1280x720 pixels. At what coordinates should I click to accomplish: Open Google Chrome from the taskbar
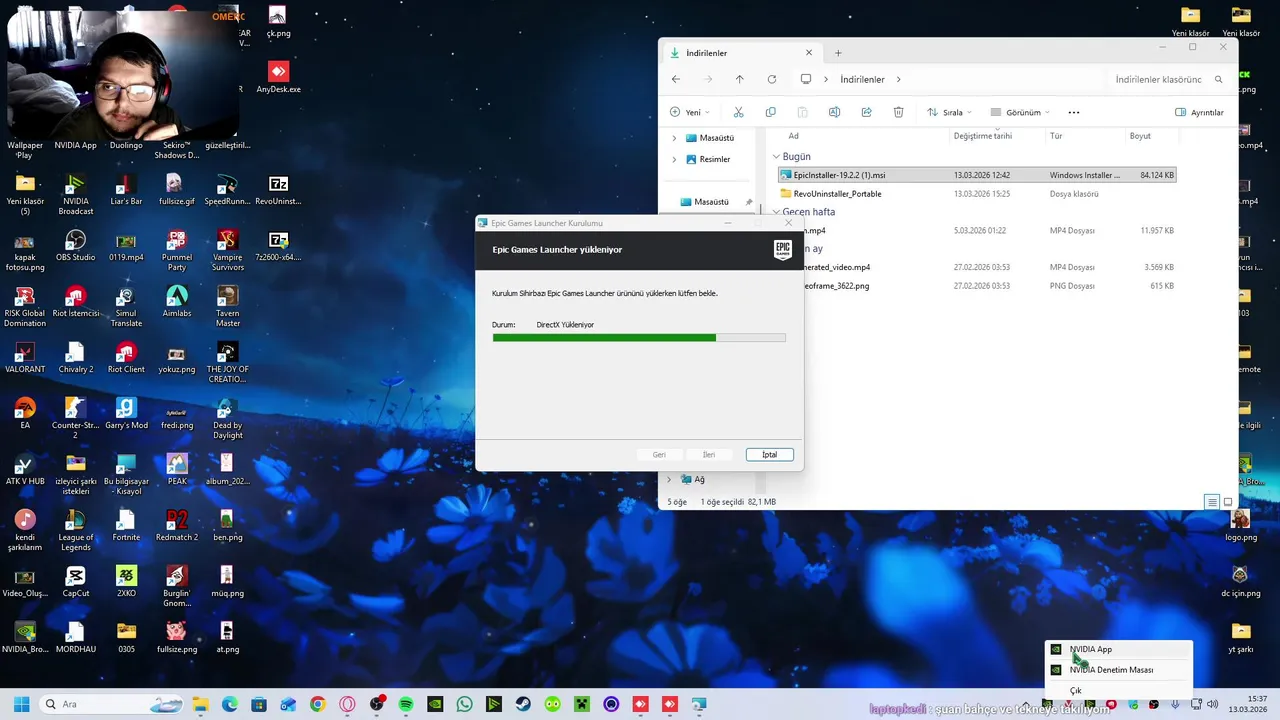click(x=318, y=704)
